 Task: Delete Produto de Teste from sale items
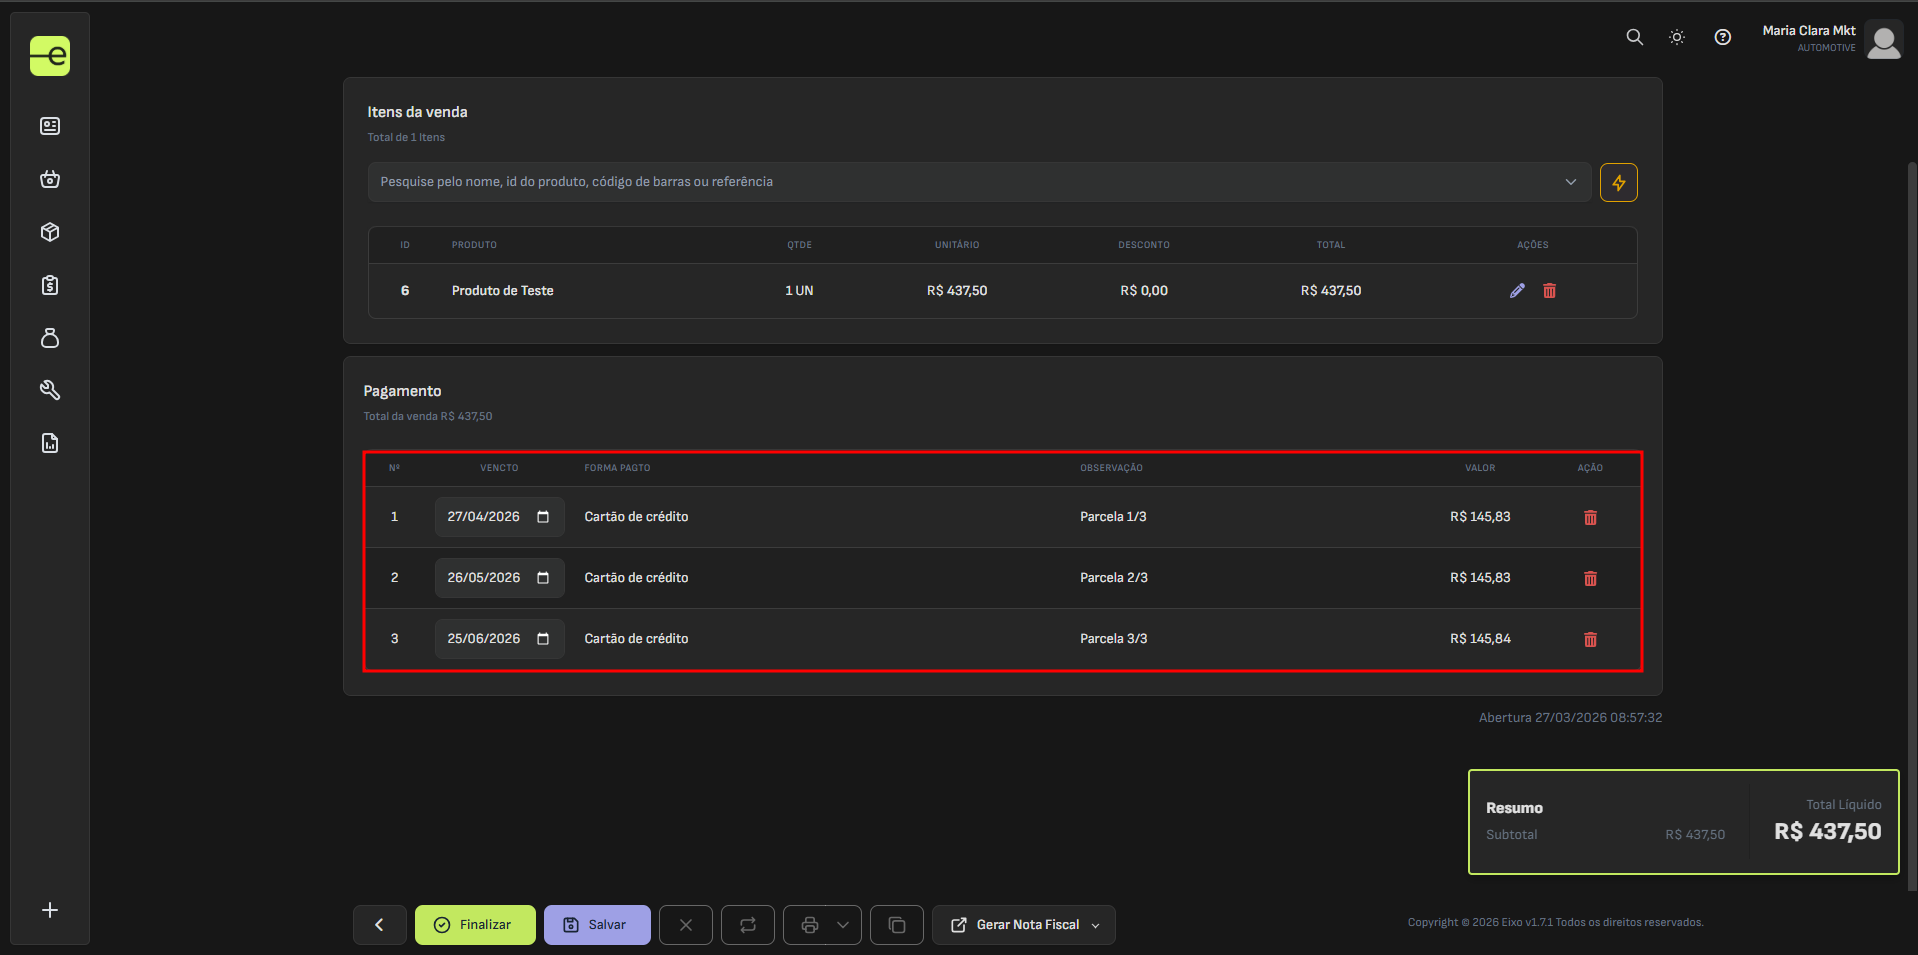click(x=1549, y=291)
